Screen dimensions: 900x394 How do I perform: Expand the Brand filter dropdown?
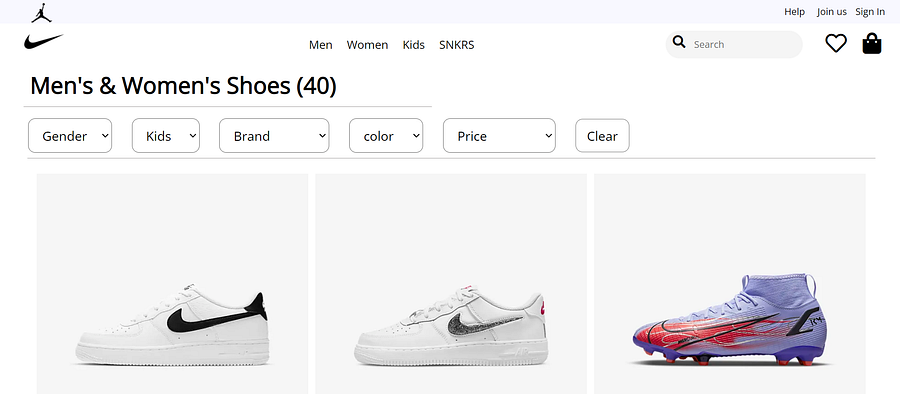pyautogui.click(x=274, y=136)
